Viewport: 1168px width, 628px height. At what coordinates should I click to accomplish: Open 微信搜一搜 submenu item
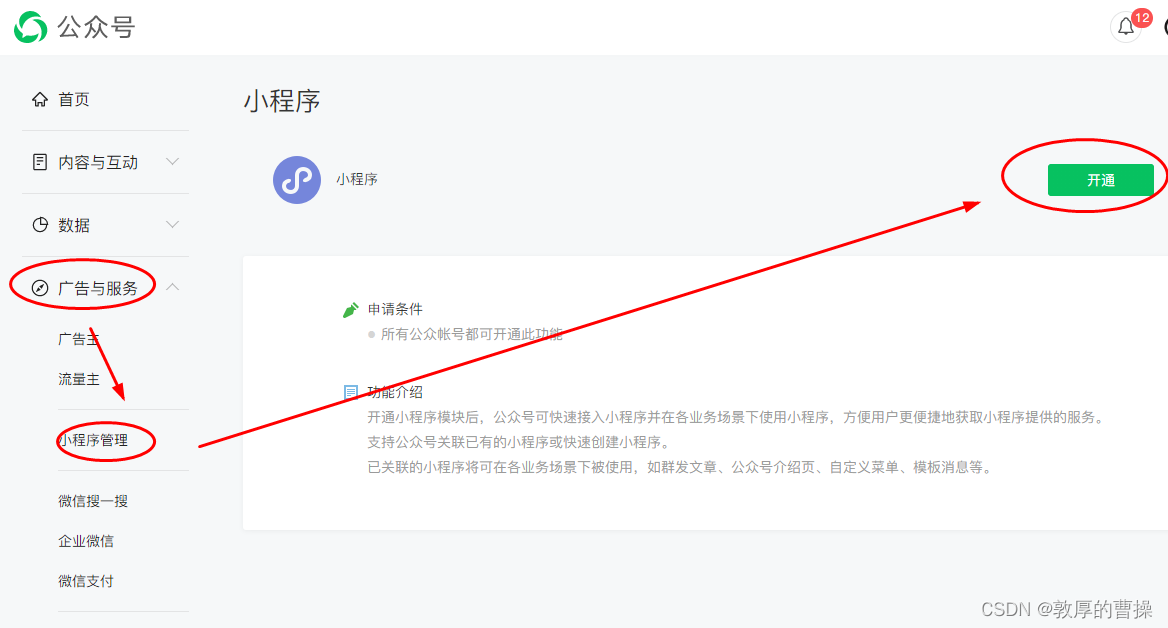click(x=93, y=501)
